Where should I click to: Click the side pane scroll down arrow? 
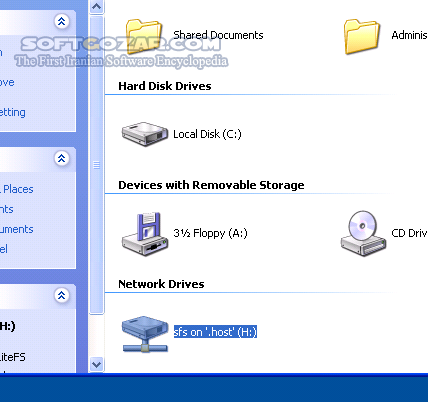tap(97, 364)
